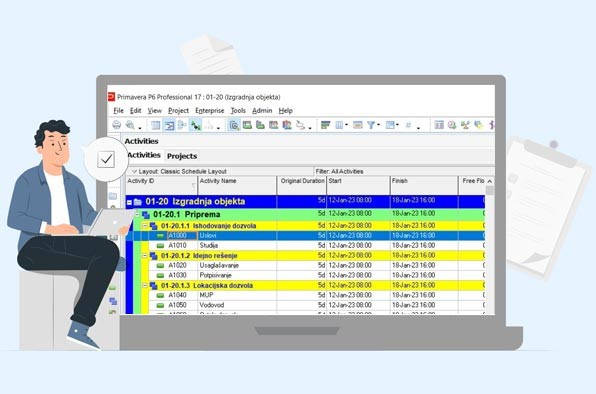Click the Free Float column header

472,185
